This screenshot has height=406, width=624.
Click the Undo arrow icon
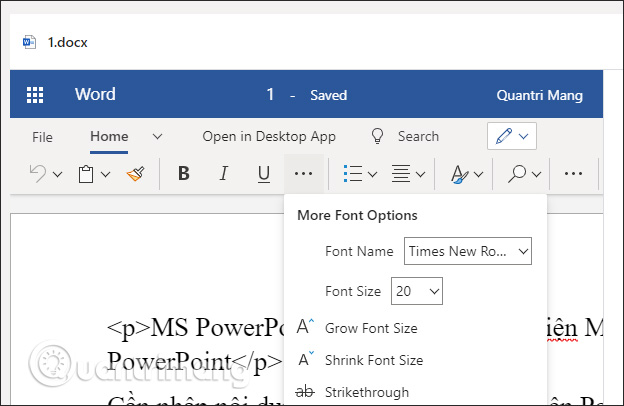click(x=38, y=174)
